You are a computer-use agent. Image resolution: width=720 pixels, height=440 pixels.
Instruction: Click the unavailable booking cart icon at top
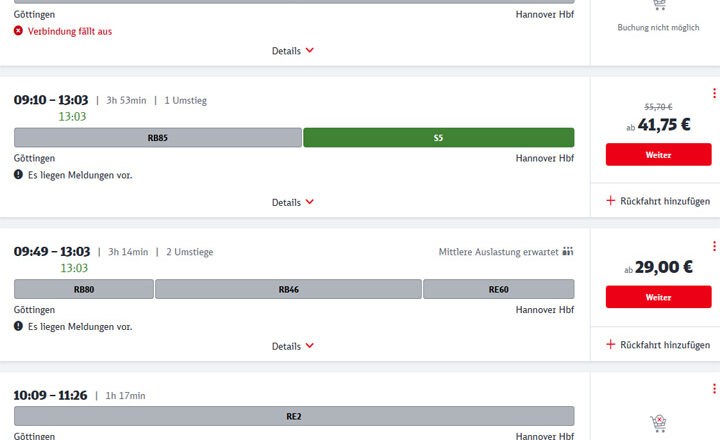(658, 6)
